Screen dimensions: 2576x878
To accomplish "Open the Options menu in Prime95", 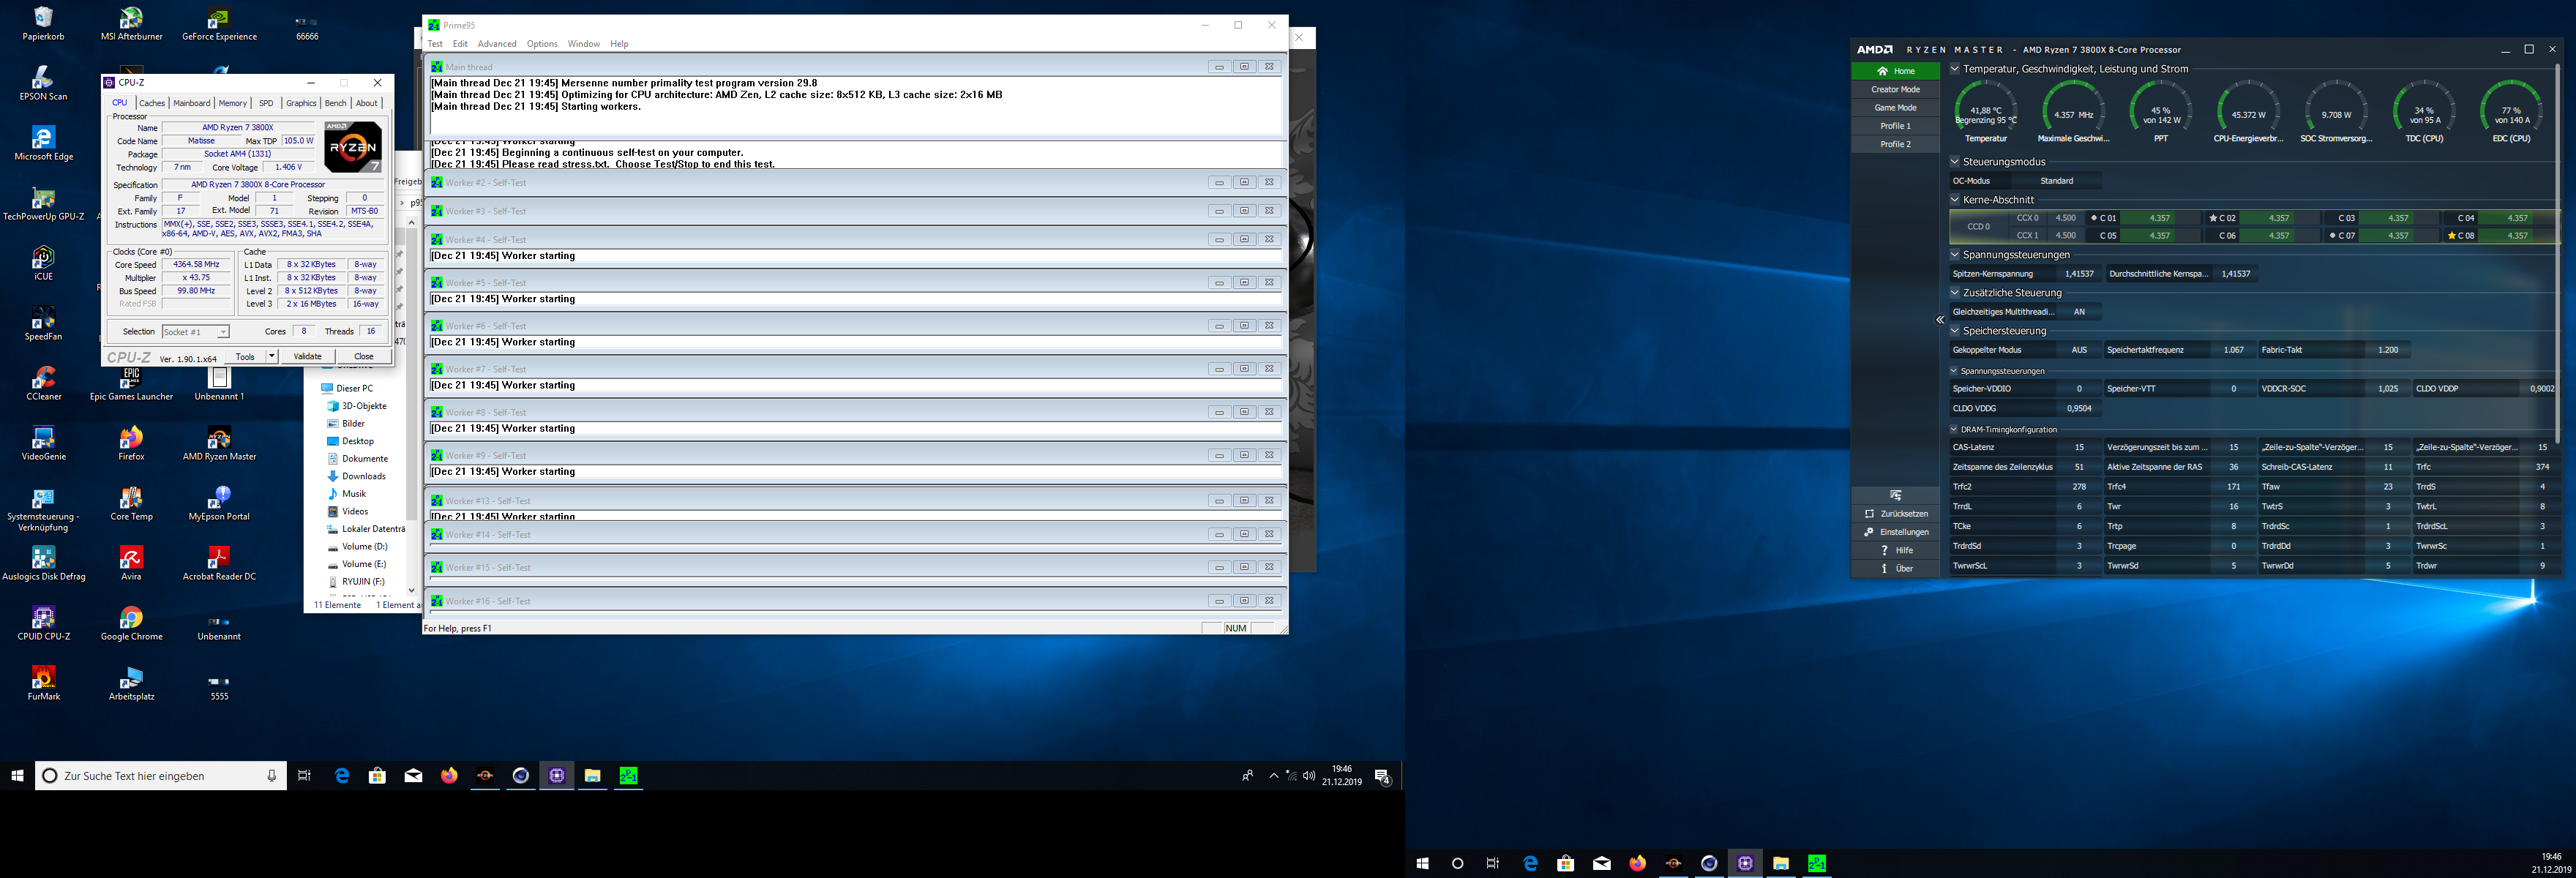I will tap(542, 43).
